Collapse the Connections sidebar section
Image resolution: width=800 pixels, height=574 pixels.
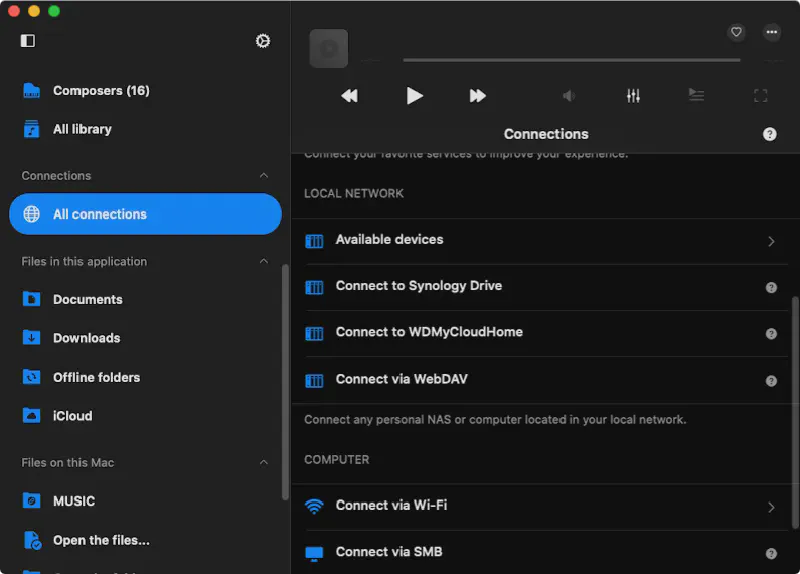pyautogui.click(x=264, y=176)
